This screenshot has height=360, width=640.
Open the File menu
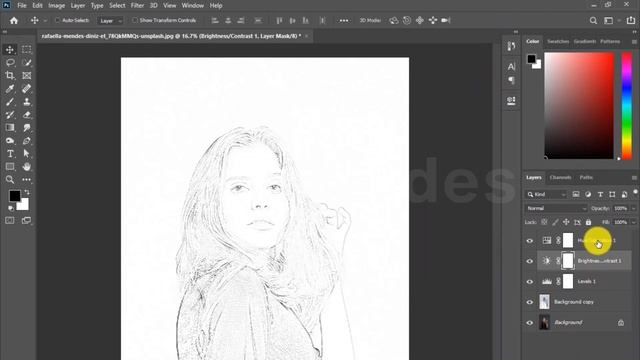pyautogui.click(x=22, y=6)
